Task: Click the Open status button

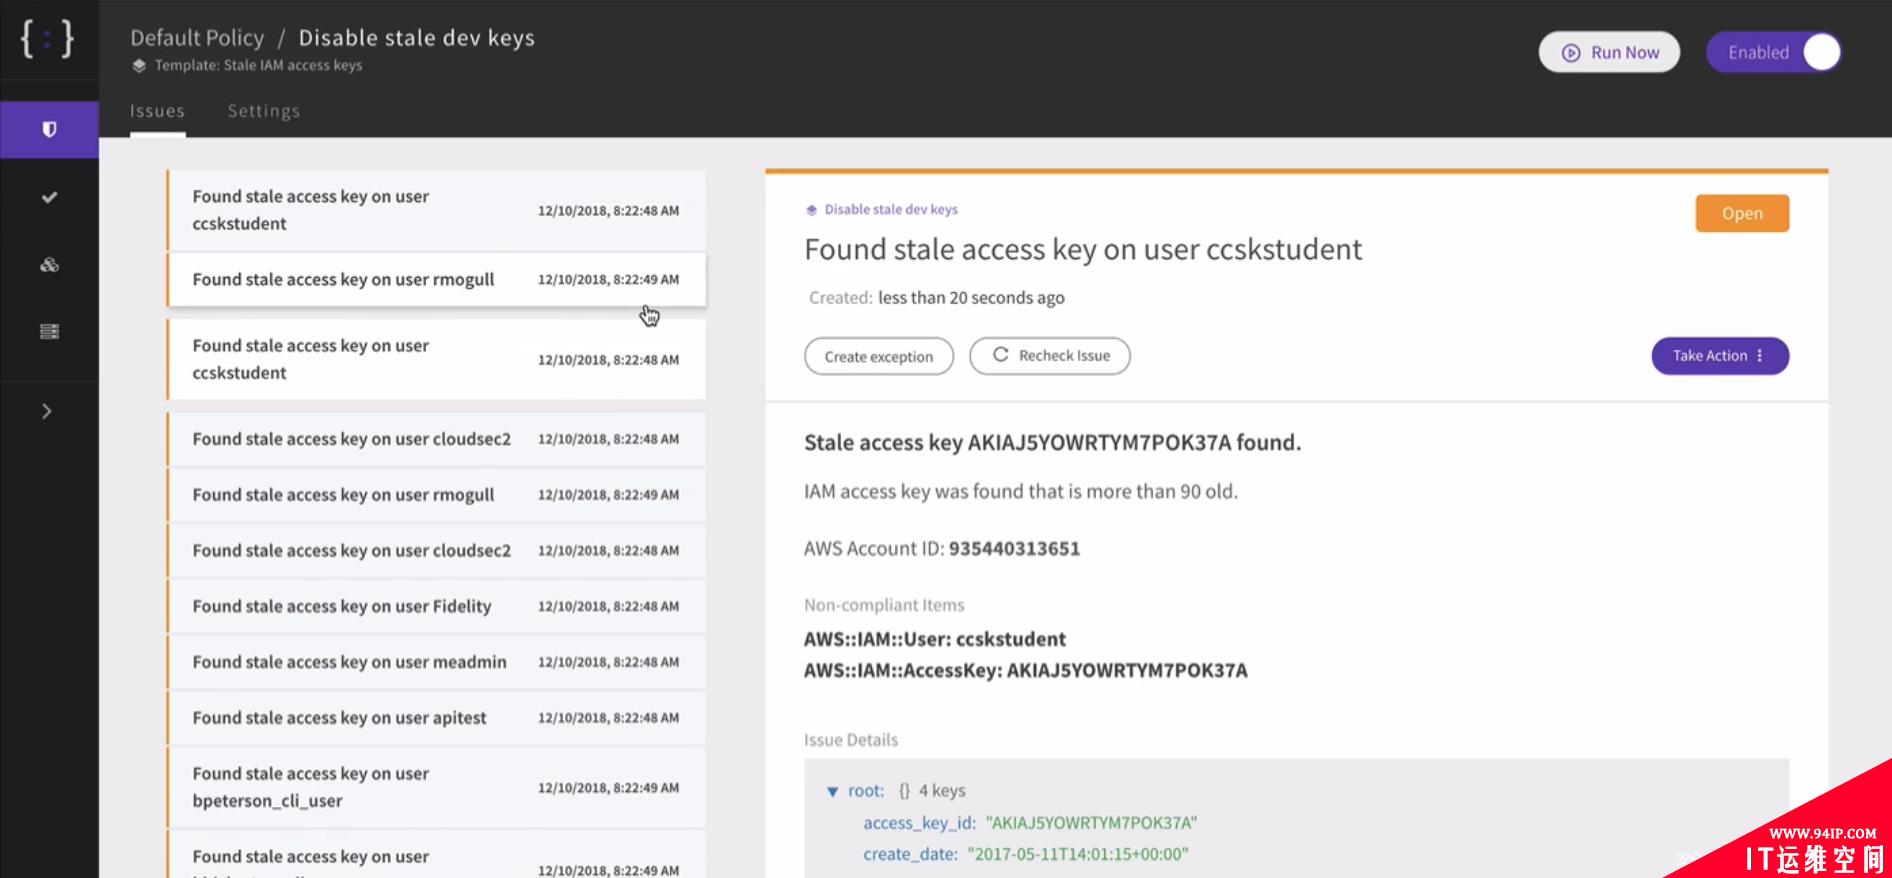Action: 1742,213
